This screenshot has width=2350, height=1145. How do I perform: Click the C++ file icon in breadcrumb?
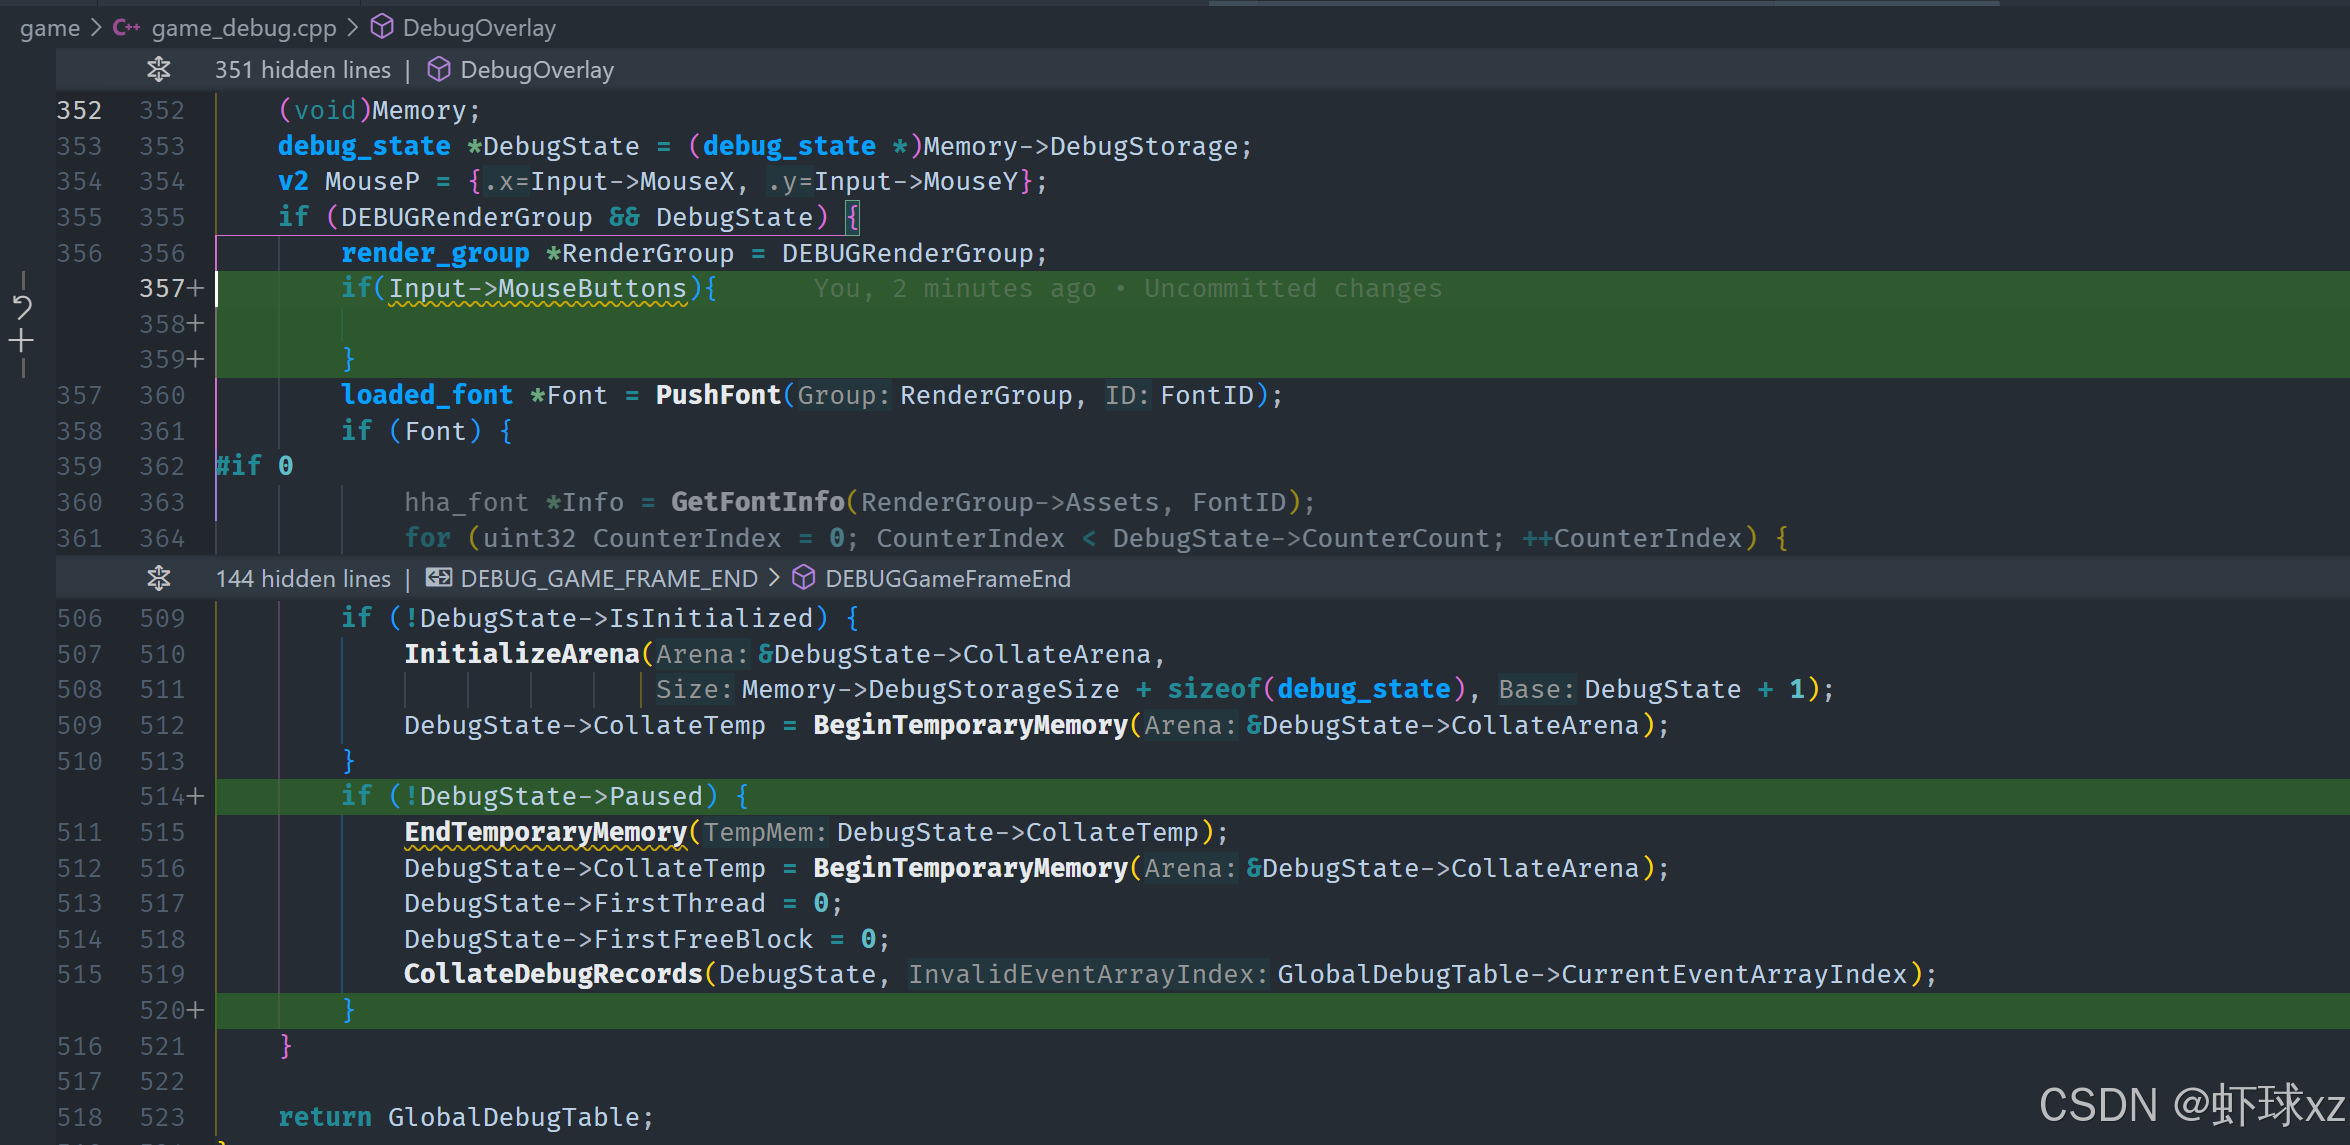point(126,28)
